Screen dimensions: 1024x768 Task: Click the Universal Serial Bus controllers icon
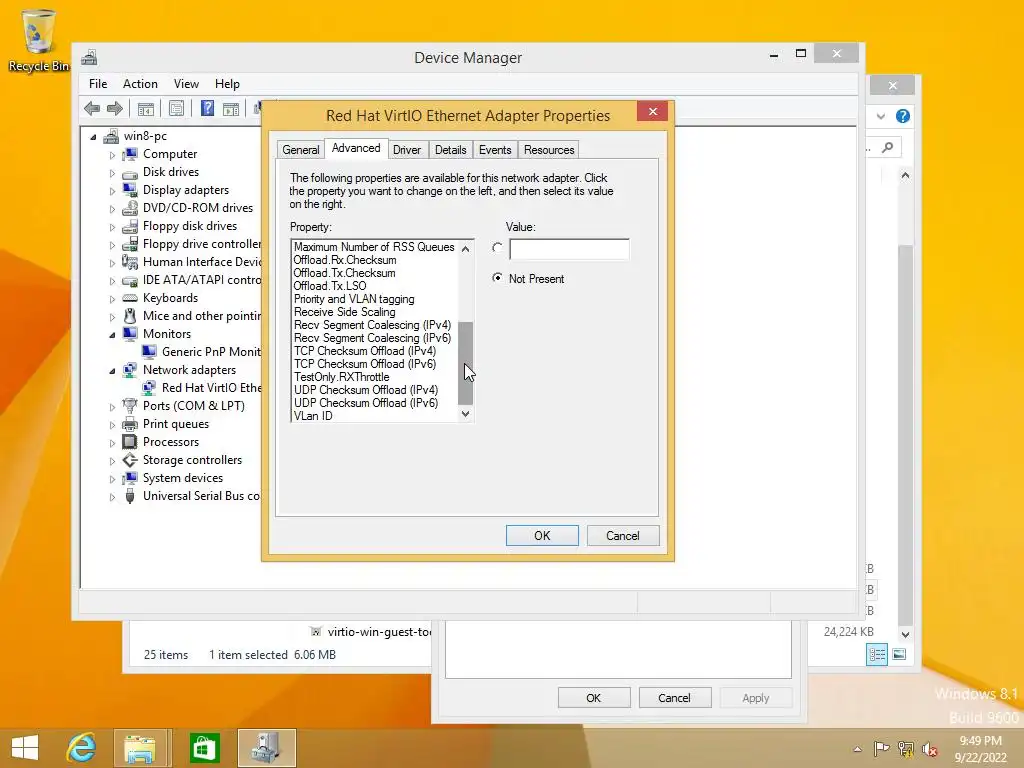tap(130, 496)
